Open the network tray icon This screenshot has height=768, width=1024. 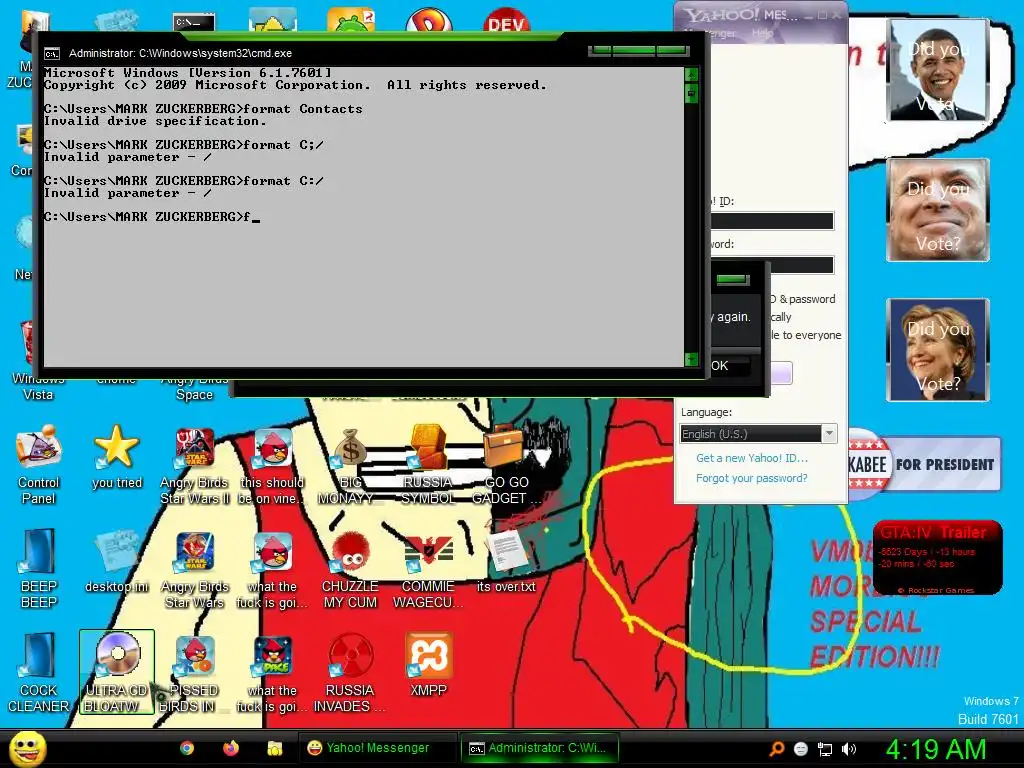click(x=825, y=749)
